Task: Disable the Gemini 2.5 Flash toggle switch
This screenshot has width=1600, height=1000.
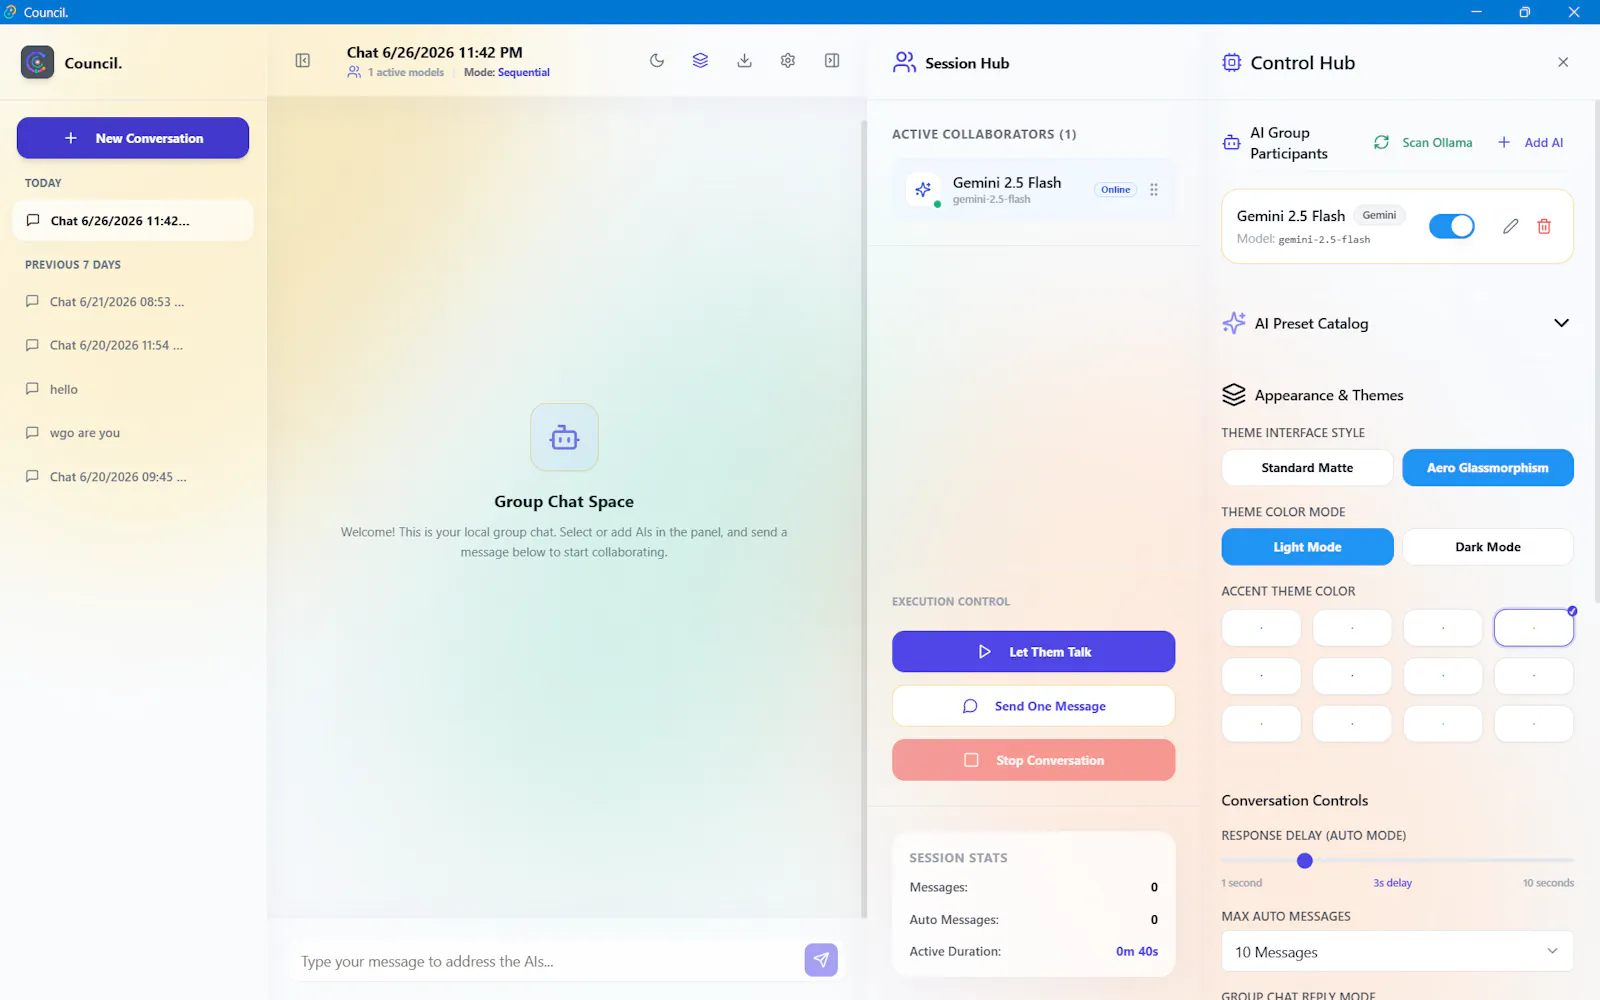Action: (1452, 226)
